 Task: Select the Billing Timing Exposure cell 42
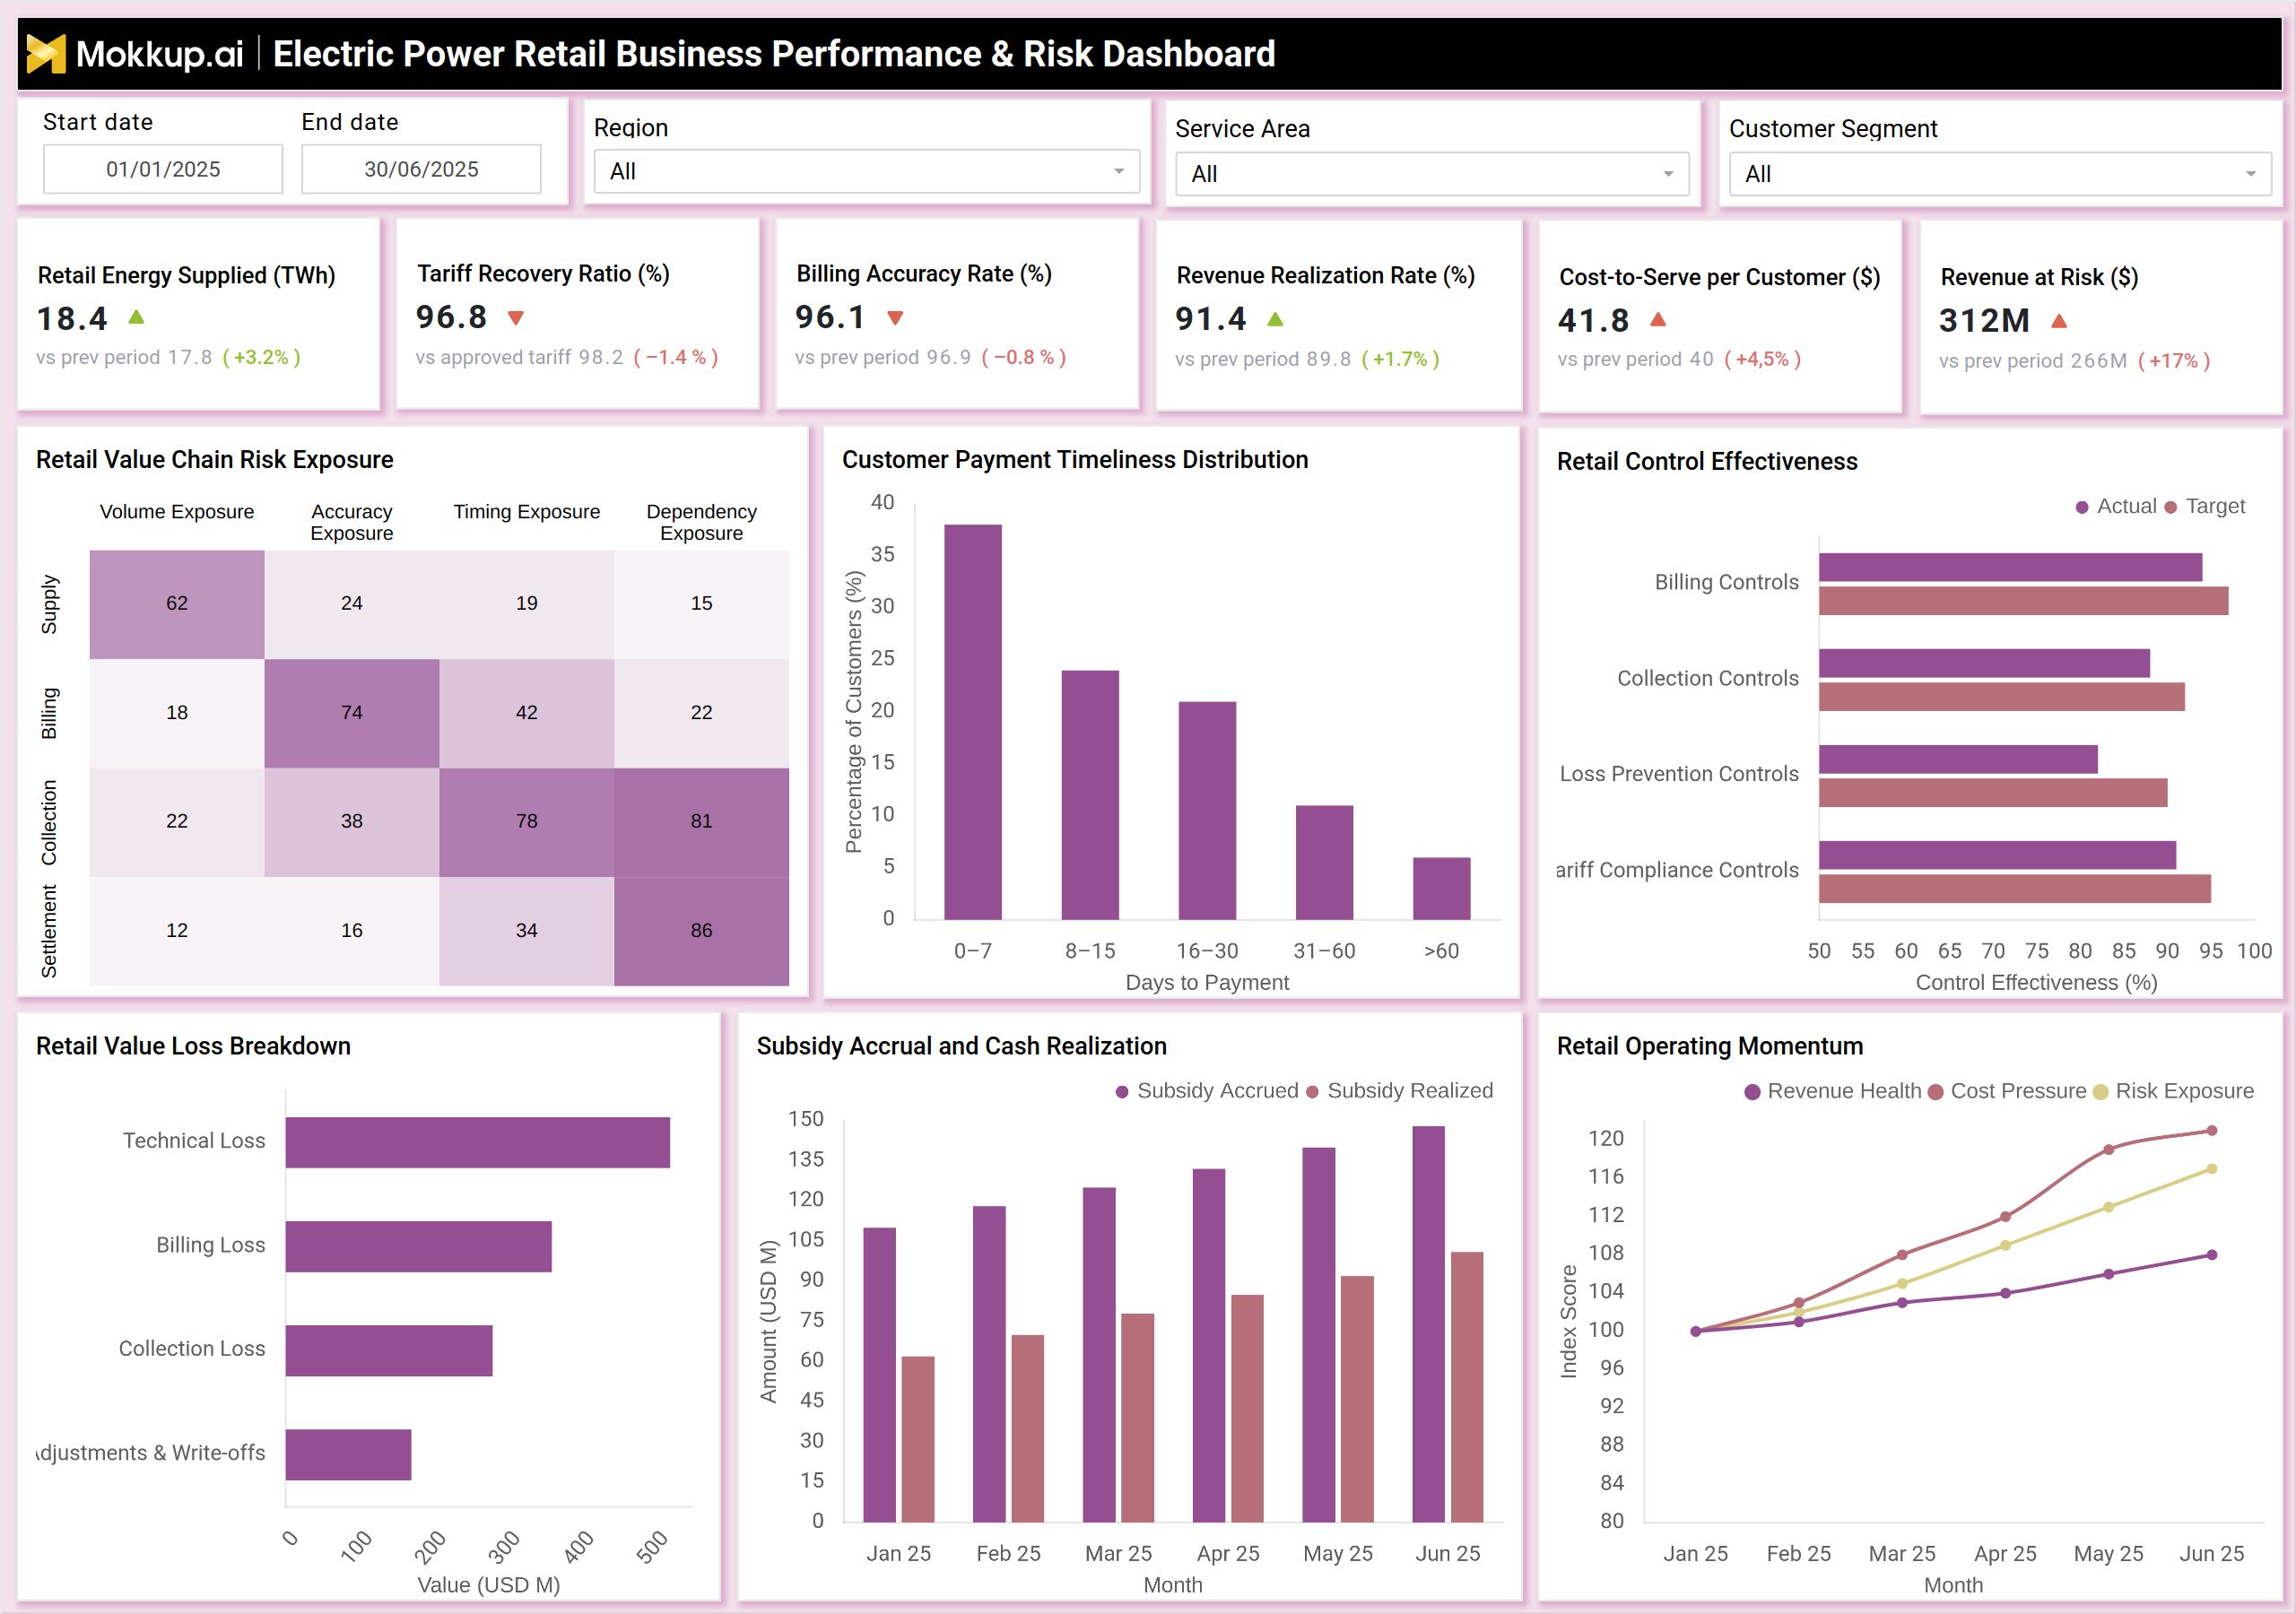(x=527, y=713)
